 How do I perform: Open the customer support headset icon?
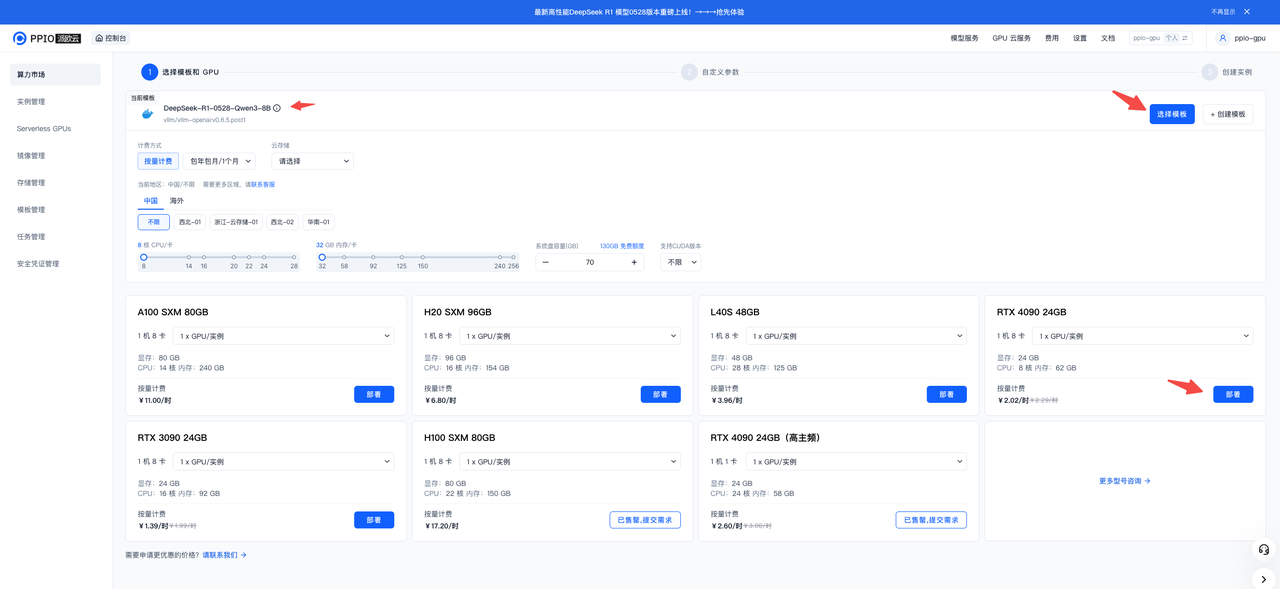[x=1264, y=549]
